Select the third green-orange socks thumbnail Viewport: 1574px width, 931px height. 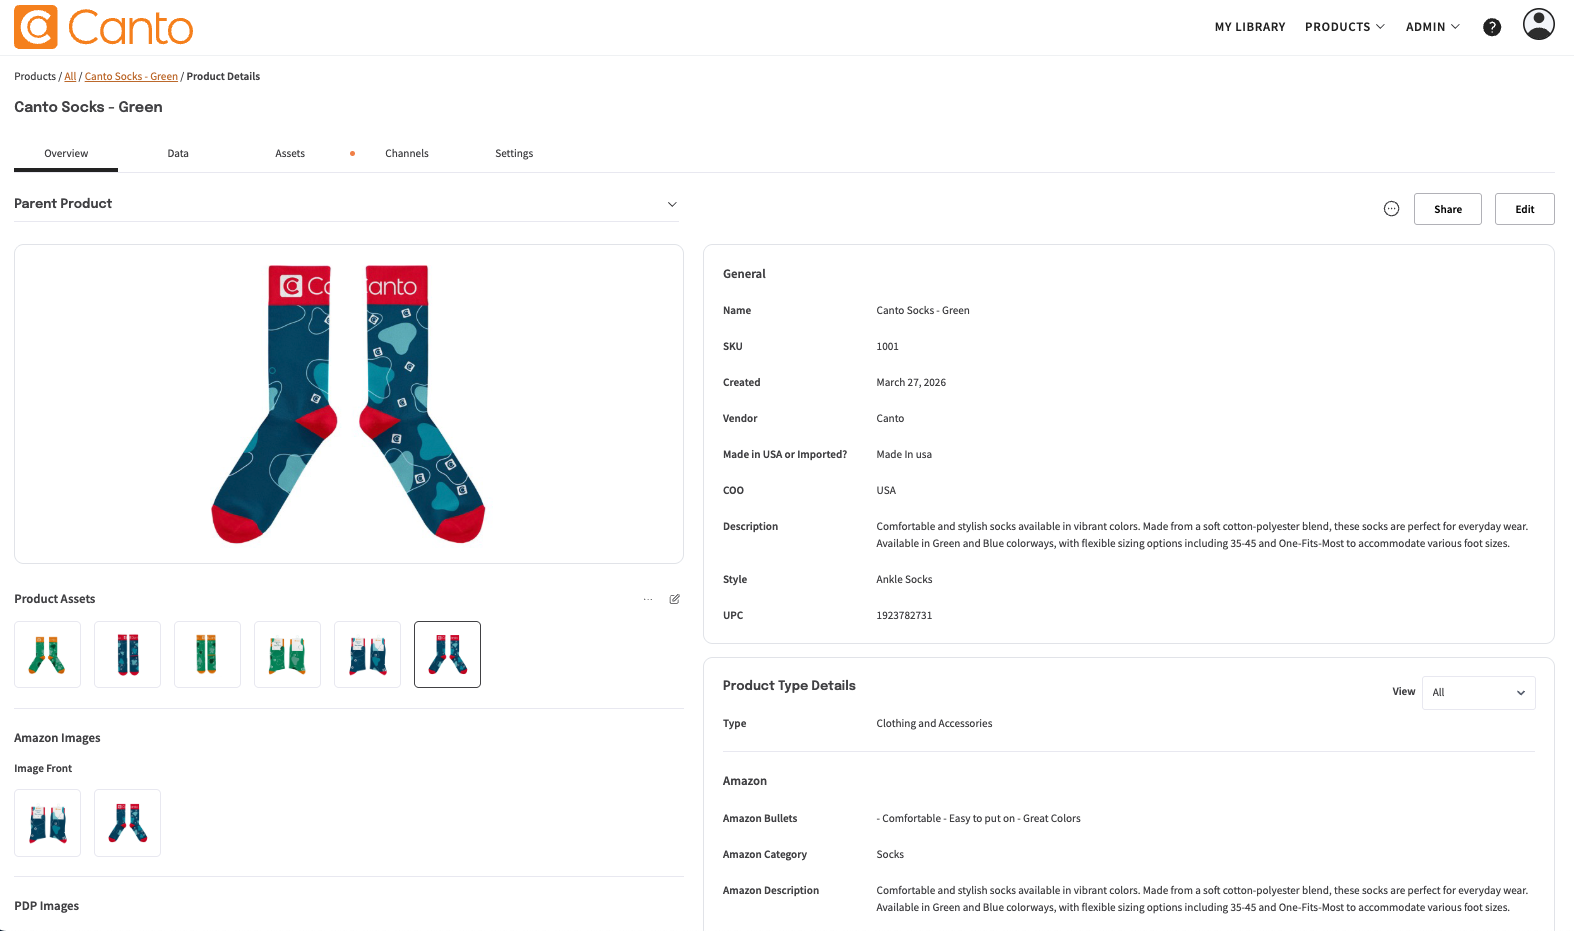point(207,654)
